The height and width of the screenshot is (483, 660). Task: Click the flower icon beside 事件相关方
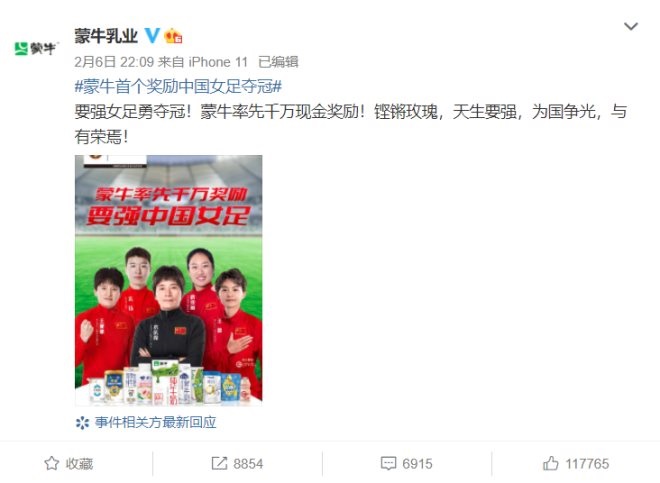click(x=82, y=422)
